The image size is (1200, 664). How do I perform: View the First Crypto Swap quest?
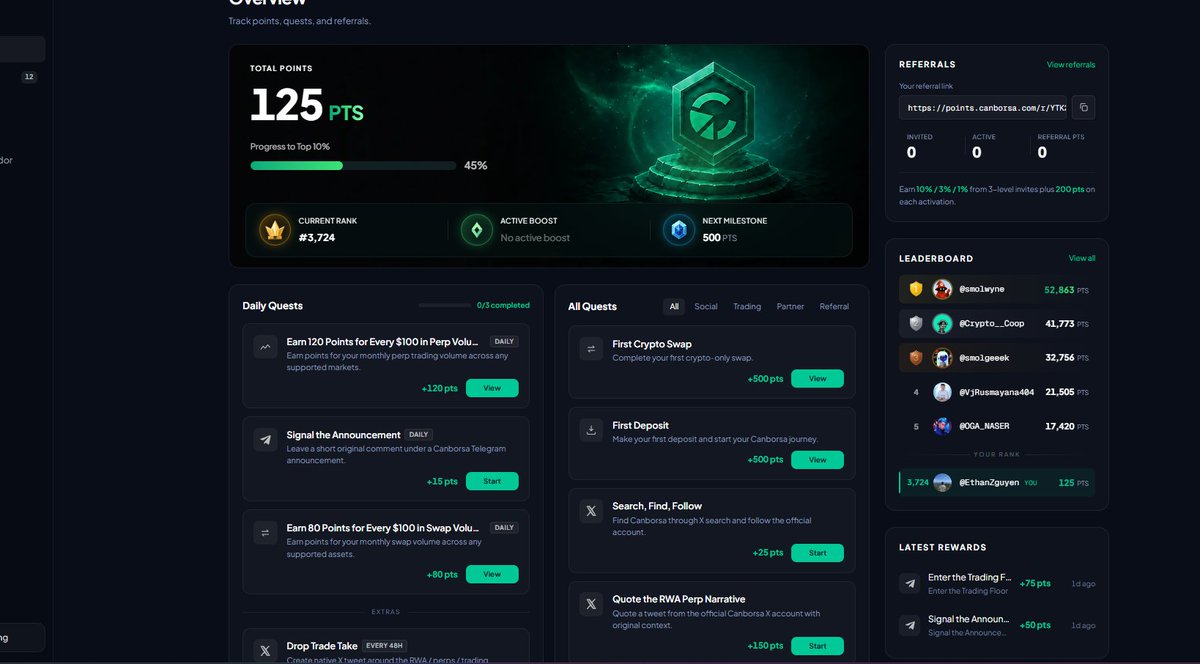coord(817,379)
